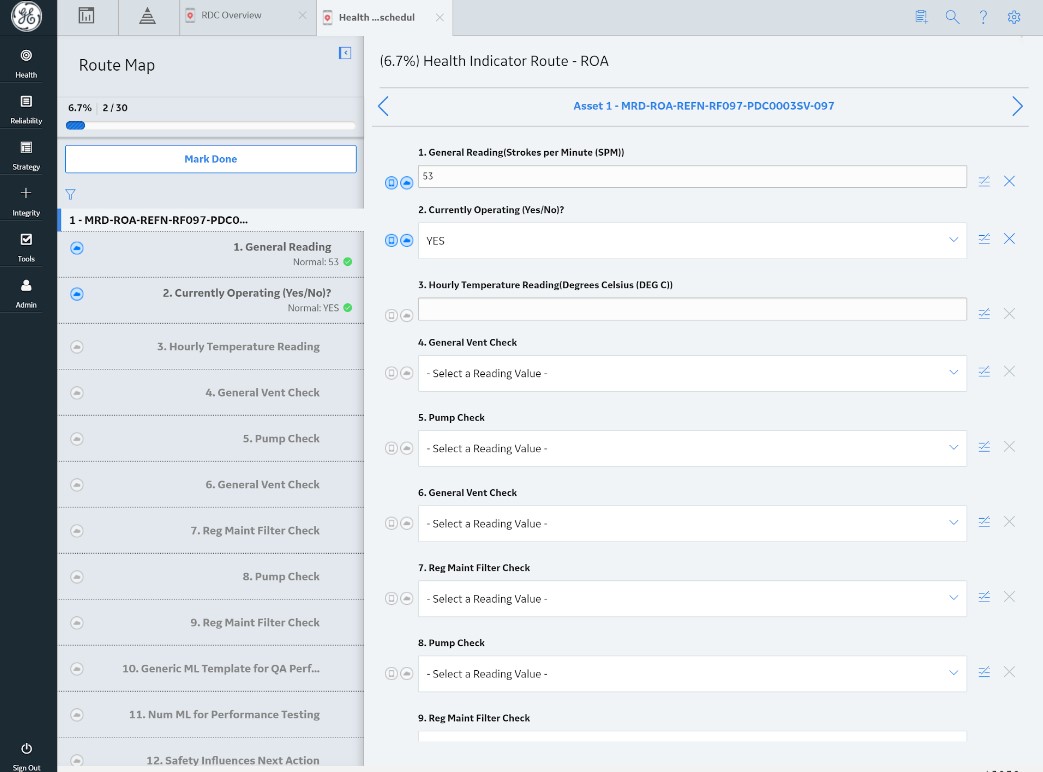Open the Admin module in sidebar
The image size is (1043, 772).
tap(26, 293)
